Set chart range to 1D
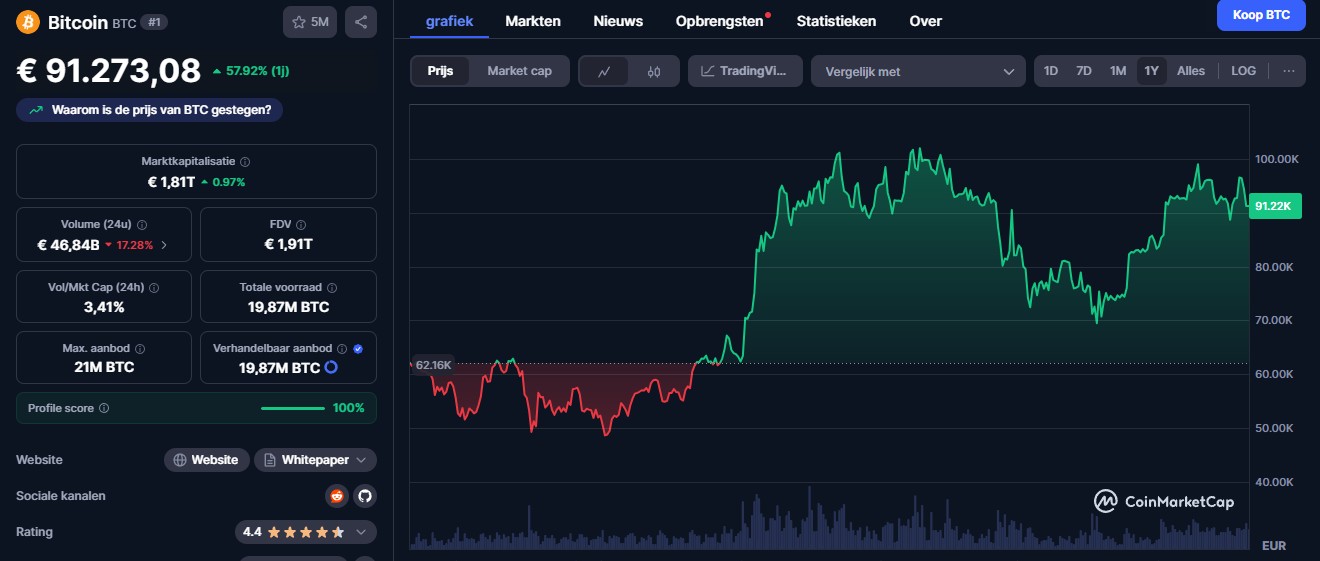The height and width of the screenshot is (561, 1320). coord(1051,71)
